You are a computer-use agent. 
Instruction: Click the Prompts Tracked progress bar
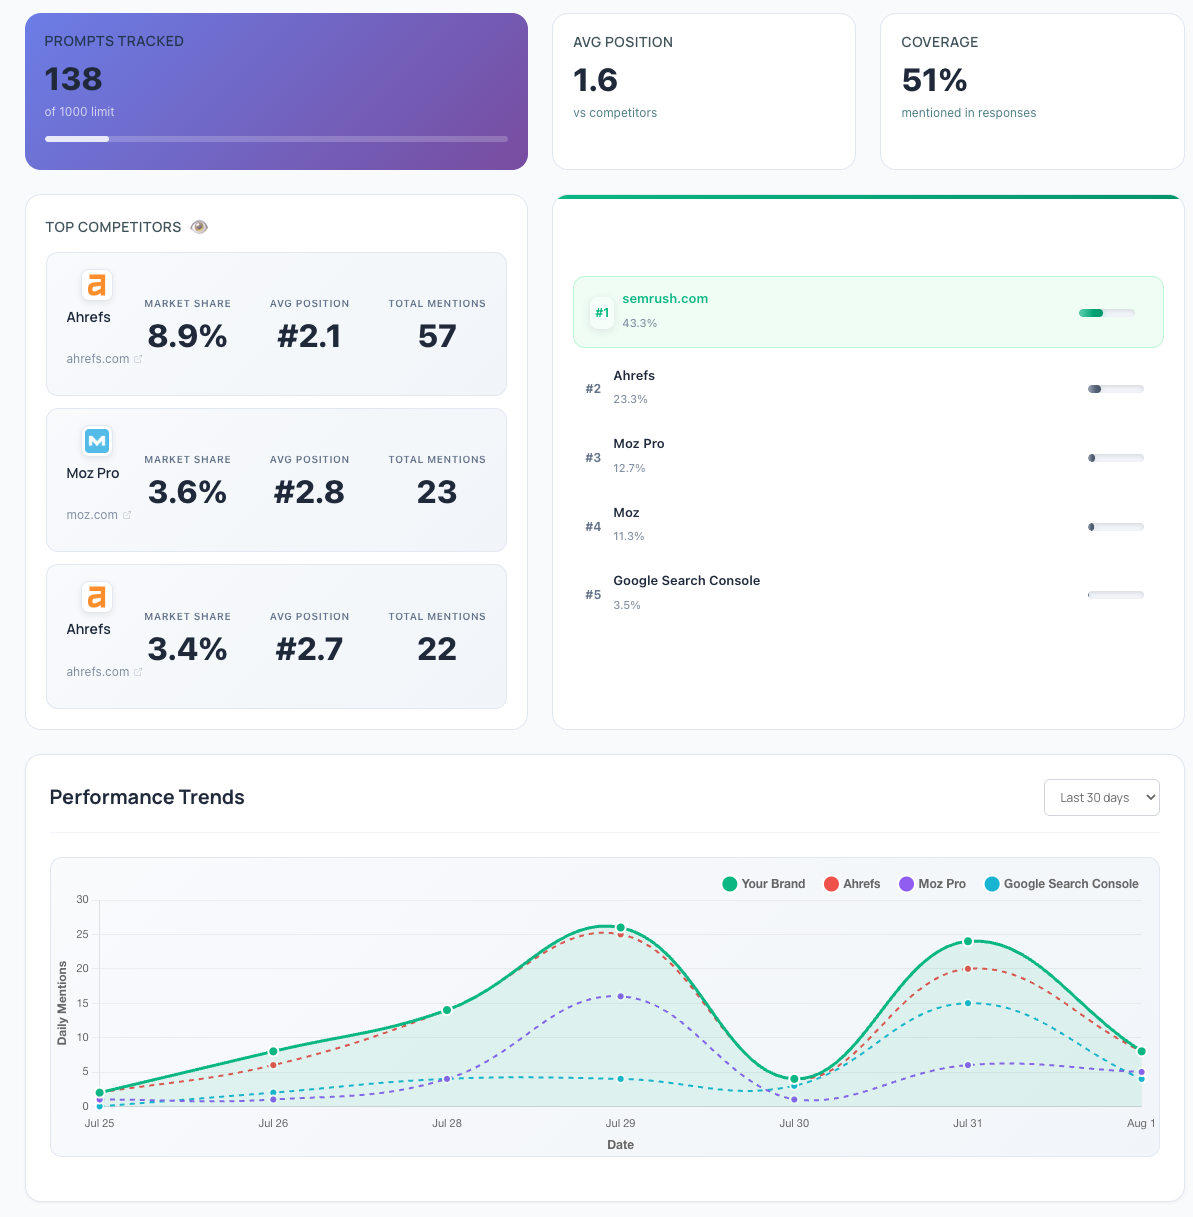276,139
